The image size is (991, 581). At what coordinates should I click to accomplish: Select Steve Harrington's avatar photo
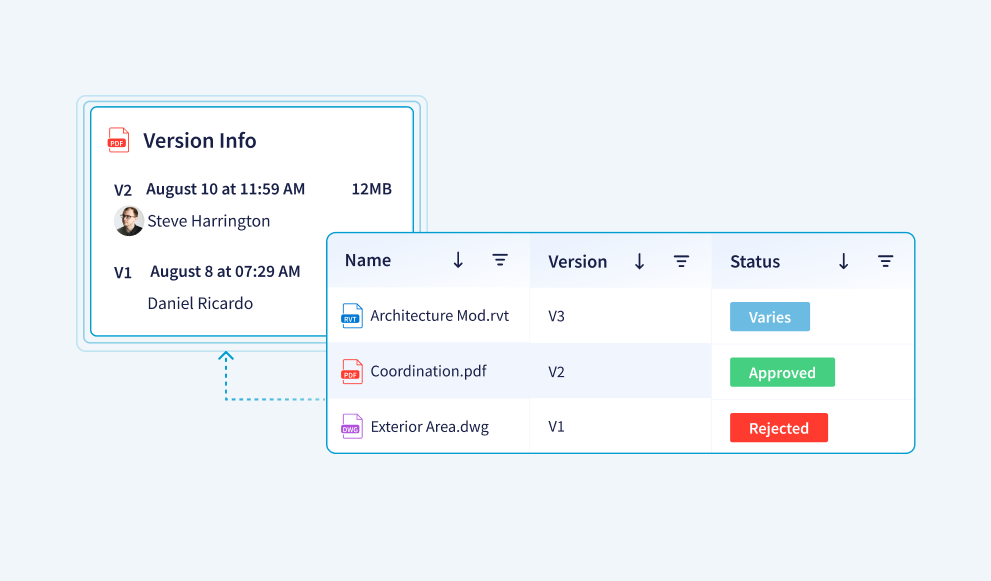click(129, 221)
